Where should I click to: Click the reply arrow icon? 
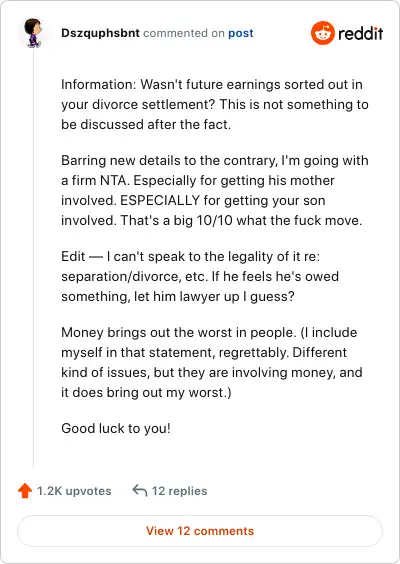click(140, 490)
